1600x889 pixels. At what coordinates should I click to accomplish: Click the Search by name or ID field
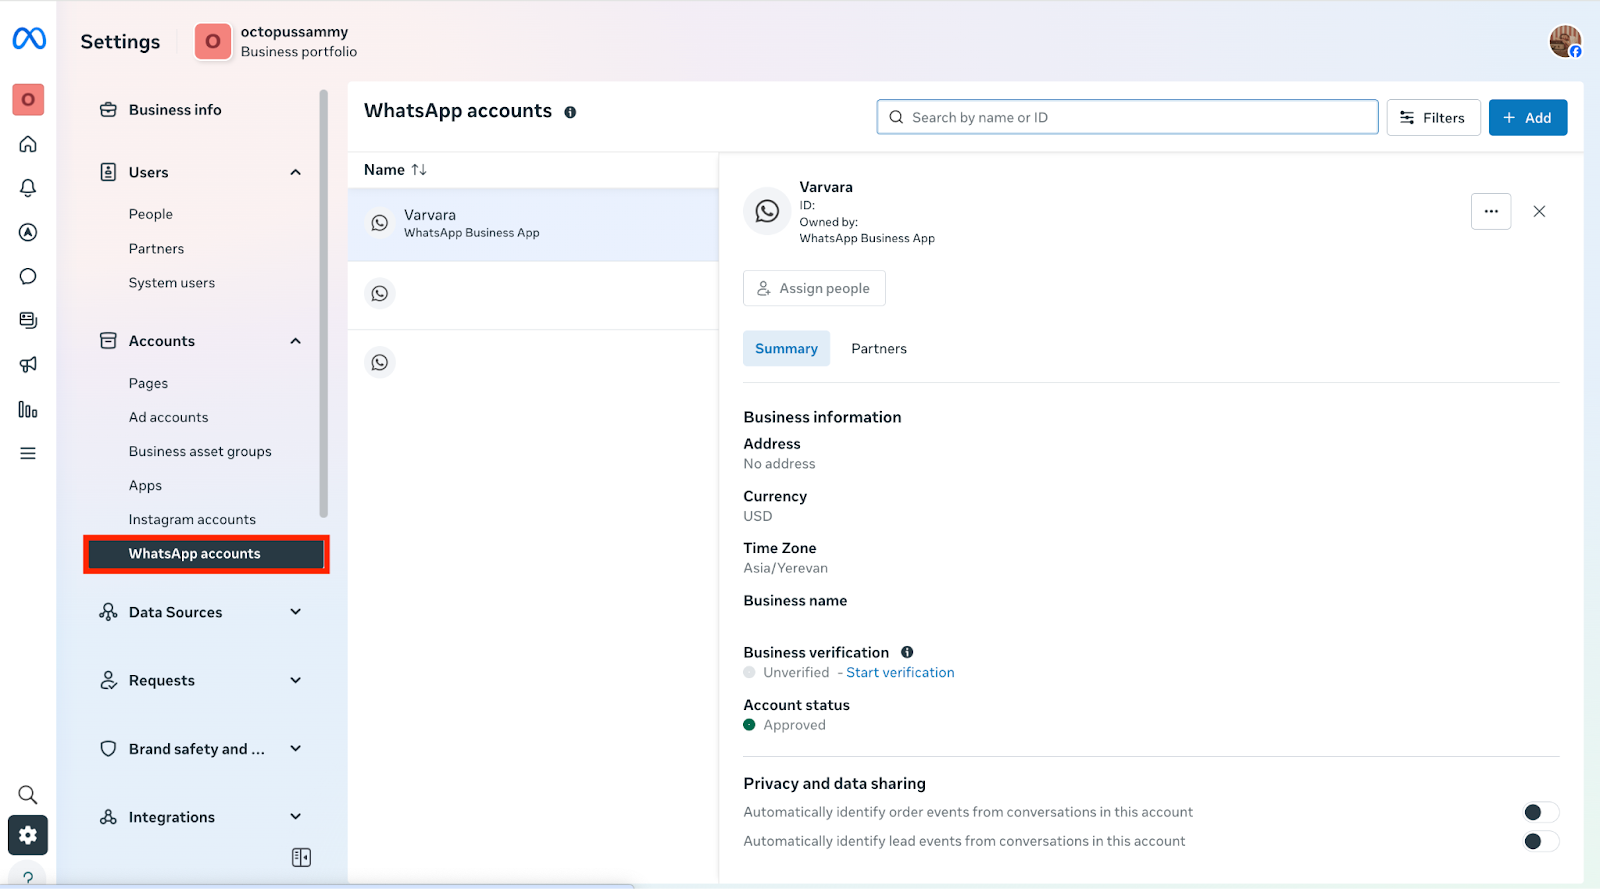[x=1127, y=117]
